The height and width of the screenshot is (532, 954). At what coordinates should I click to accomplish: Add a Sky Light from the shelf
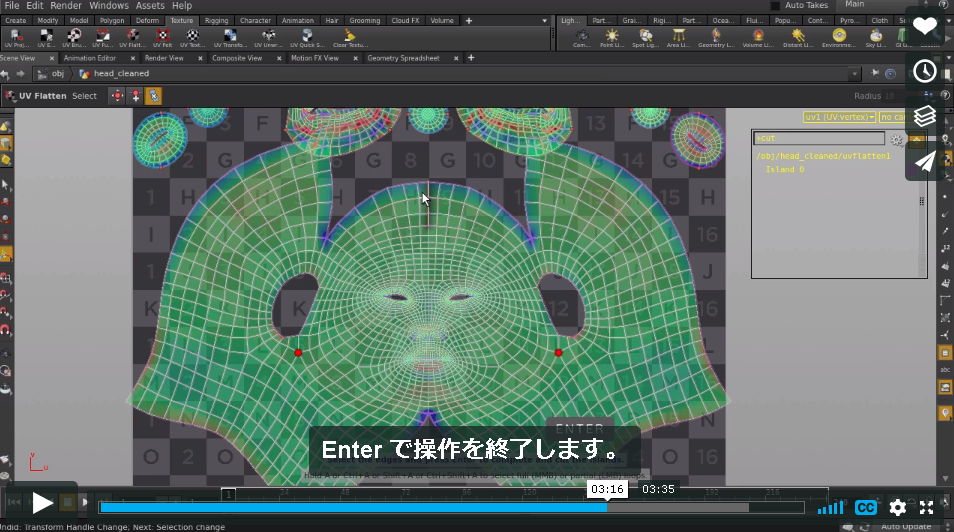pyautogui.click(x=876, y=38)
